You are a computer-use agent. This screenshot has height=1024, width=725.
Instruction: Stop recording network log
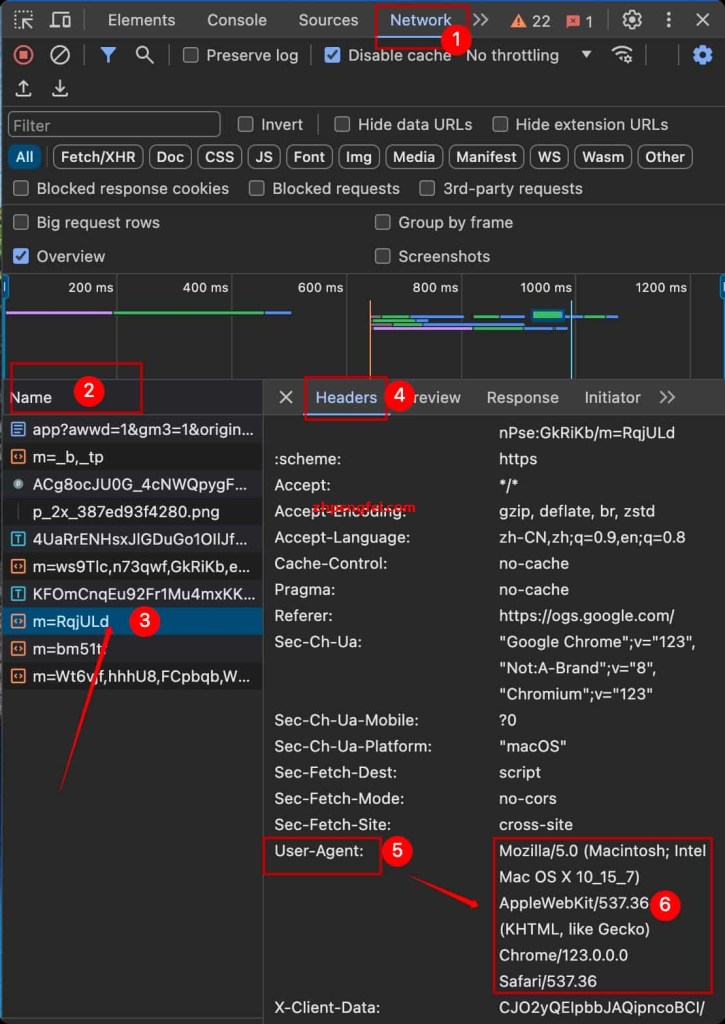click(22, 55)
